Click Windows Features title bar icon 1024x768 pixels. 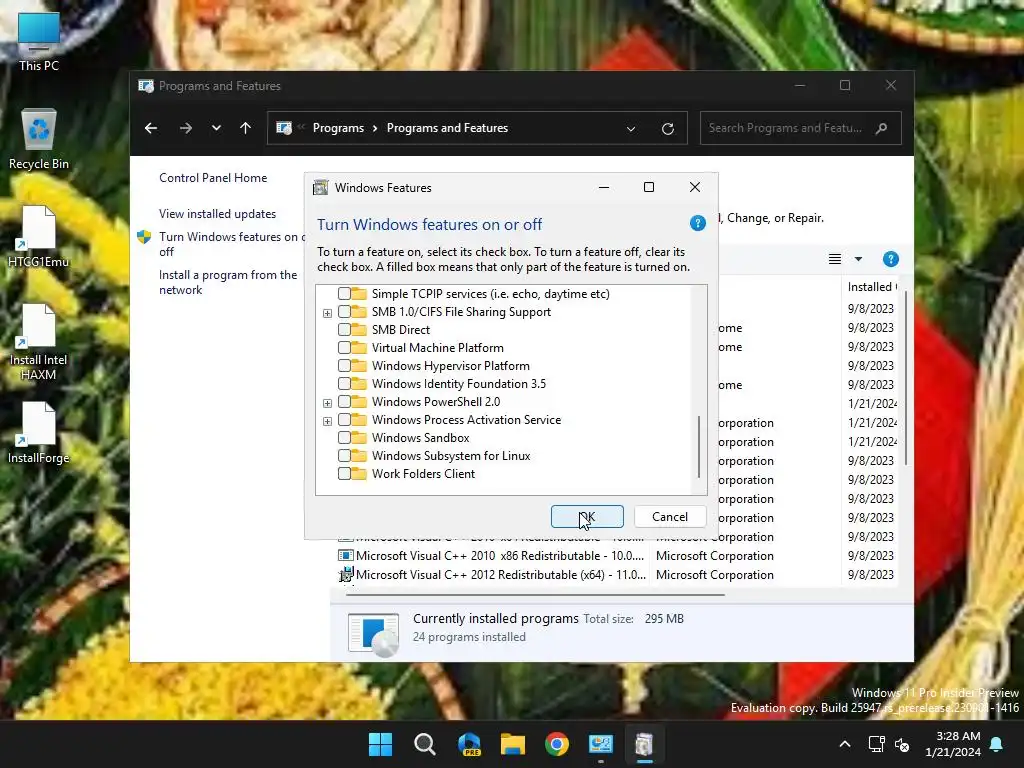coord(321,187)
